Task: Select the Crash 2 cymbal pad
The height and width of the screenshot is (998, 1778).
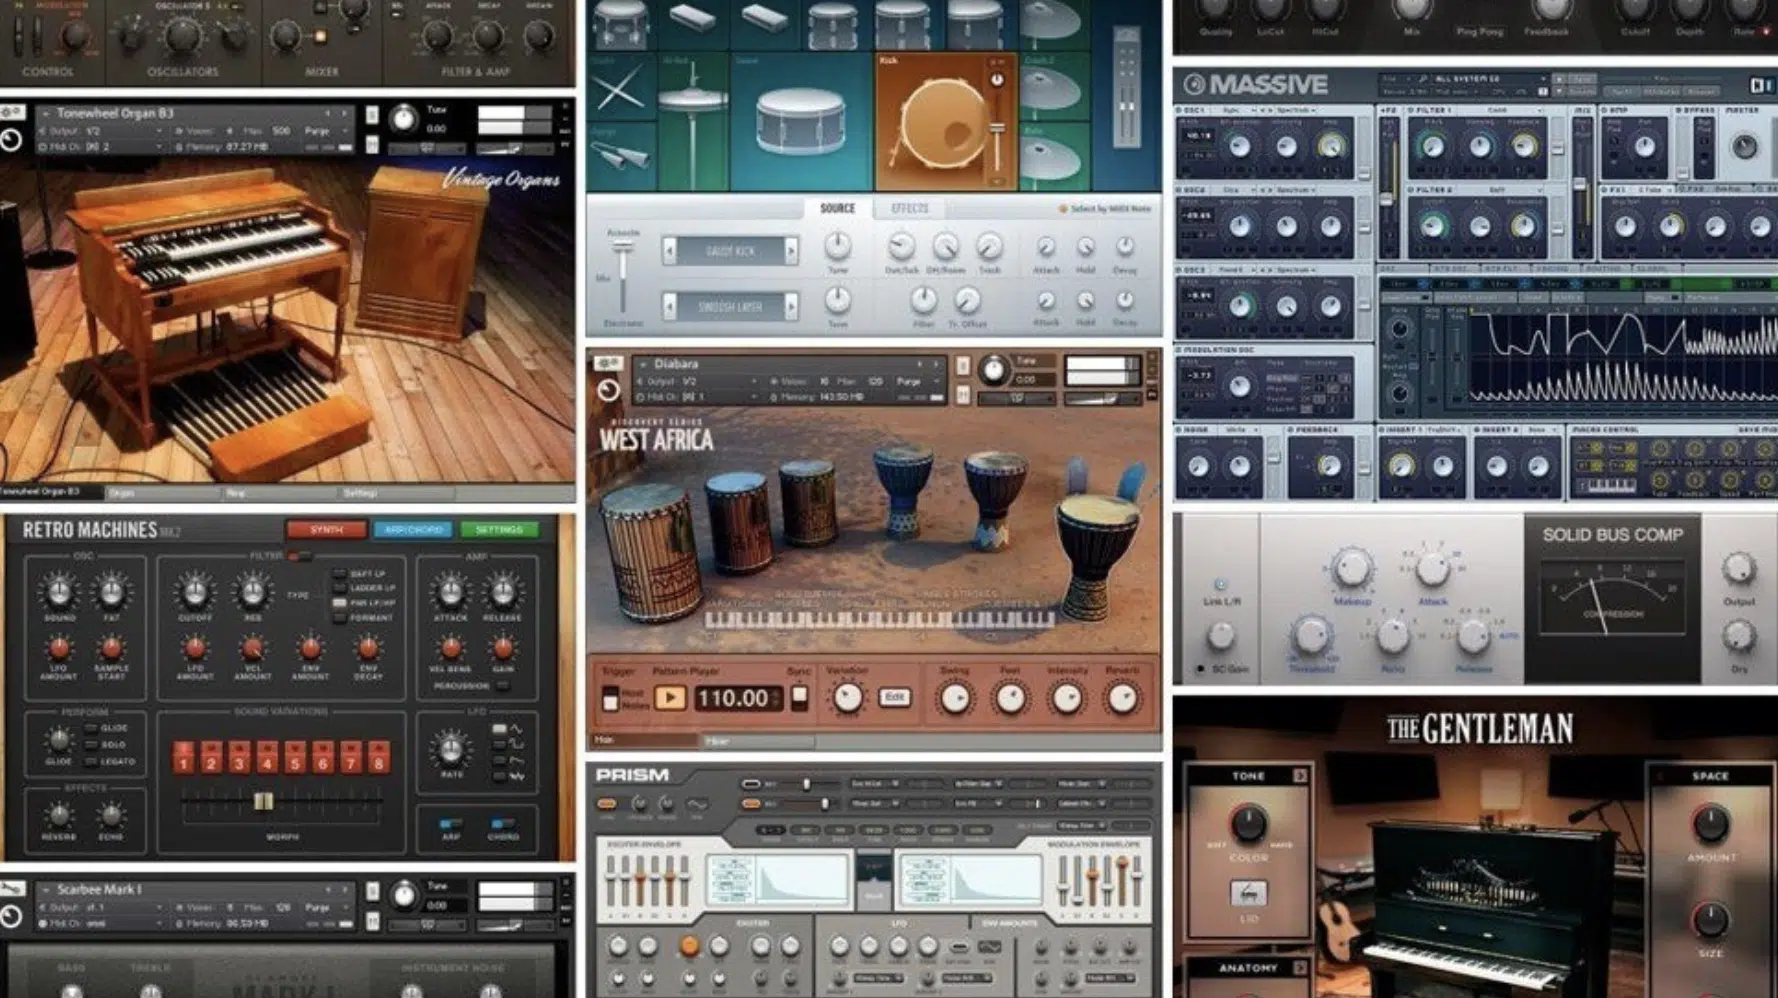Action: tap(1054, 88)
